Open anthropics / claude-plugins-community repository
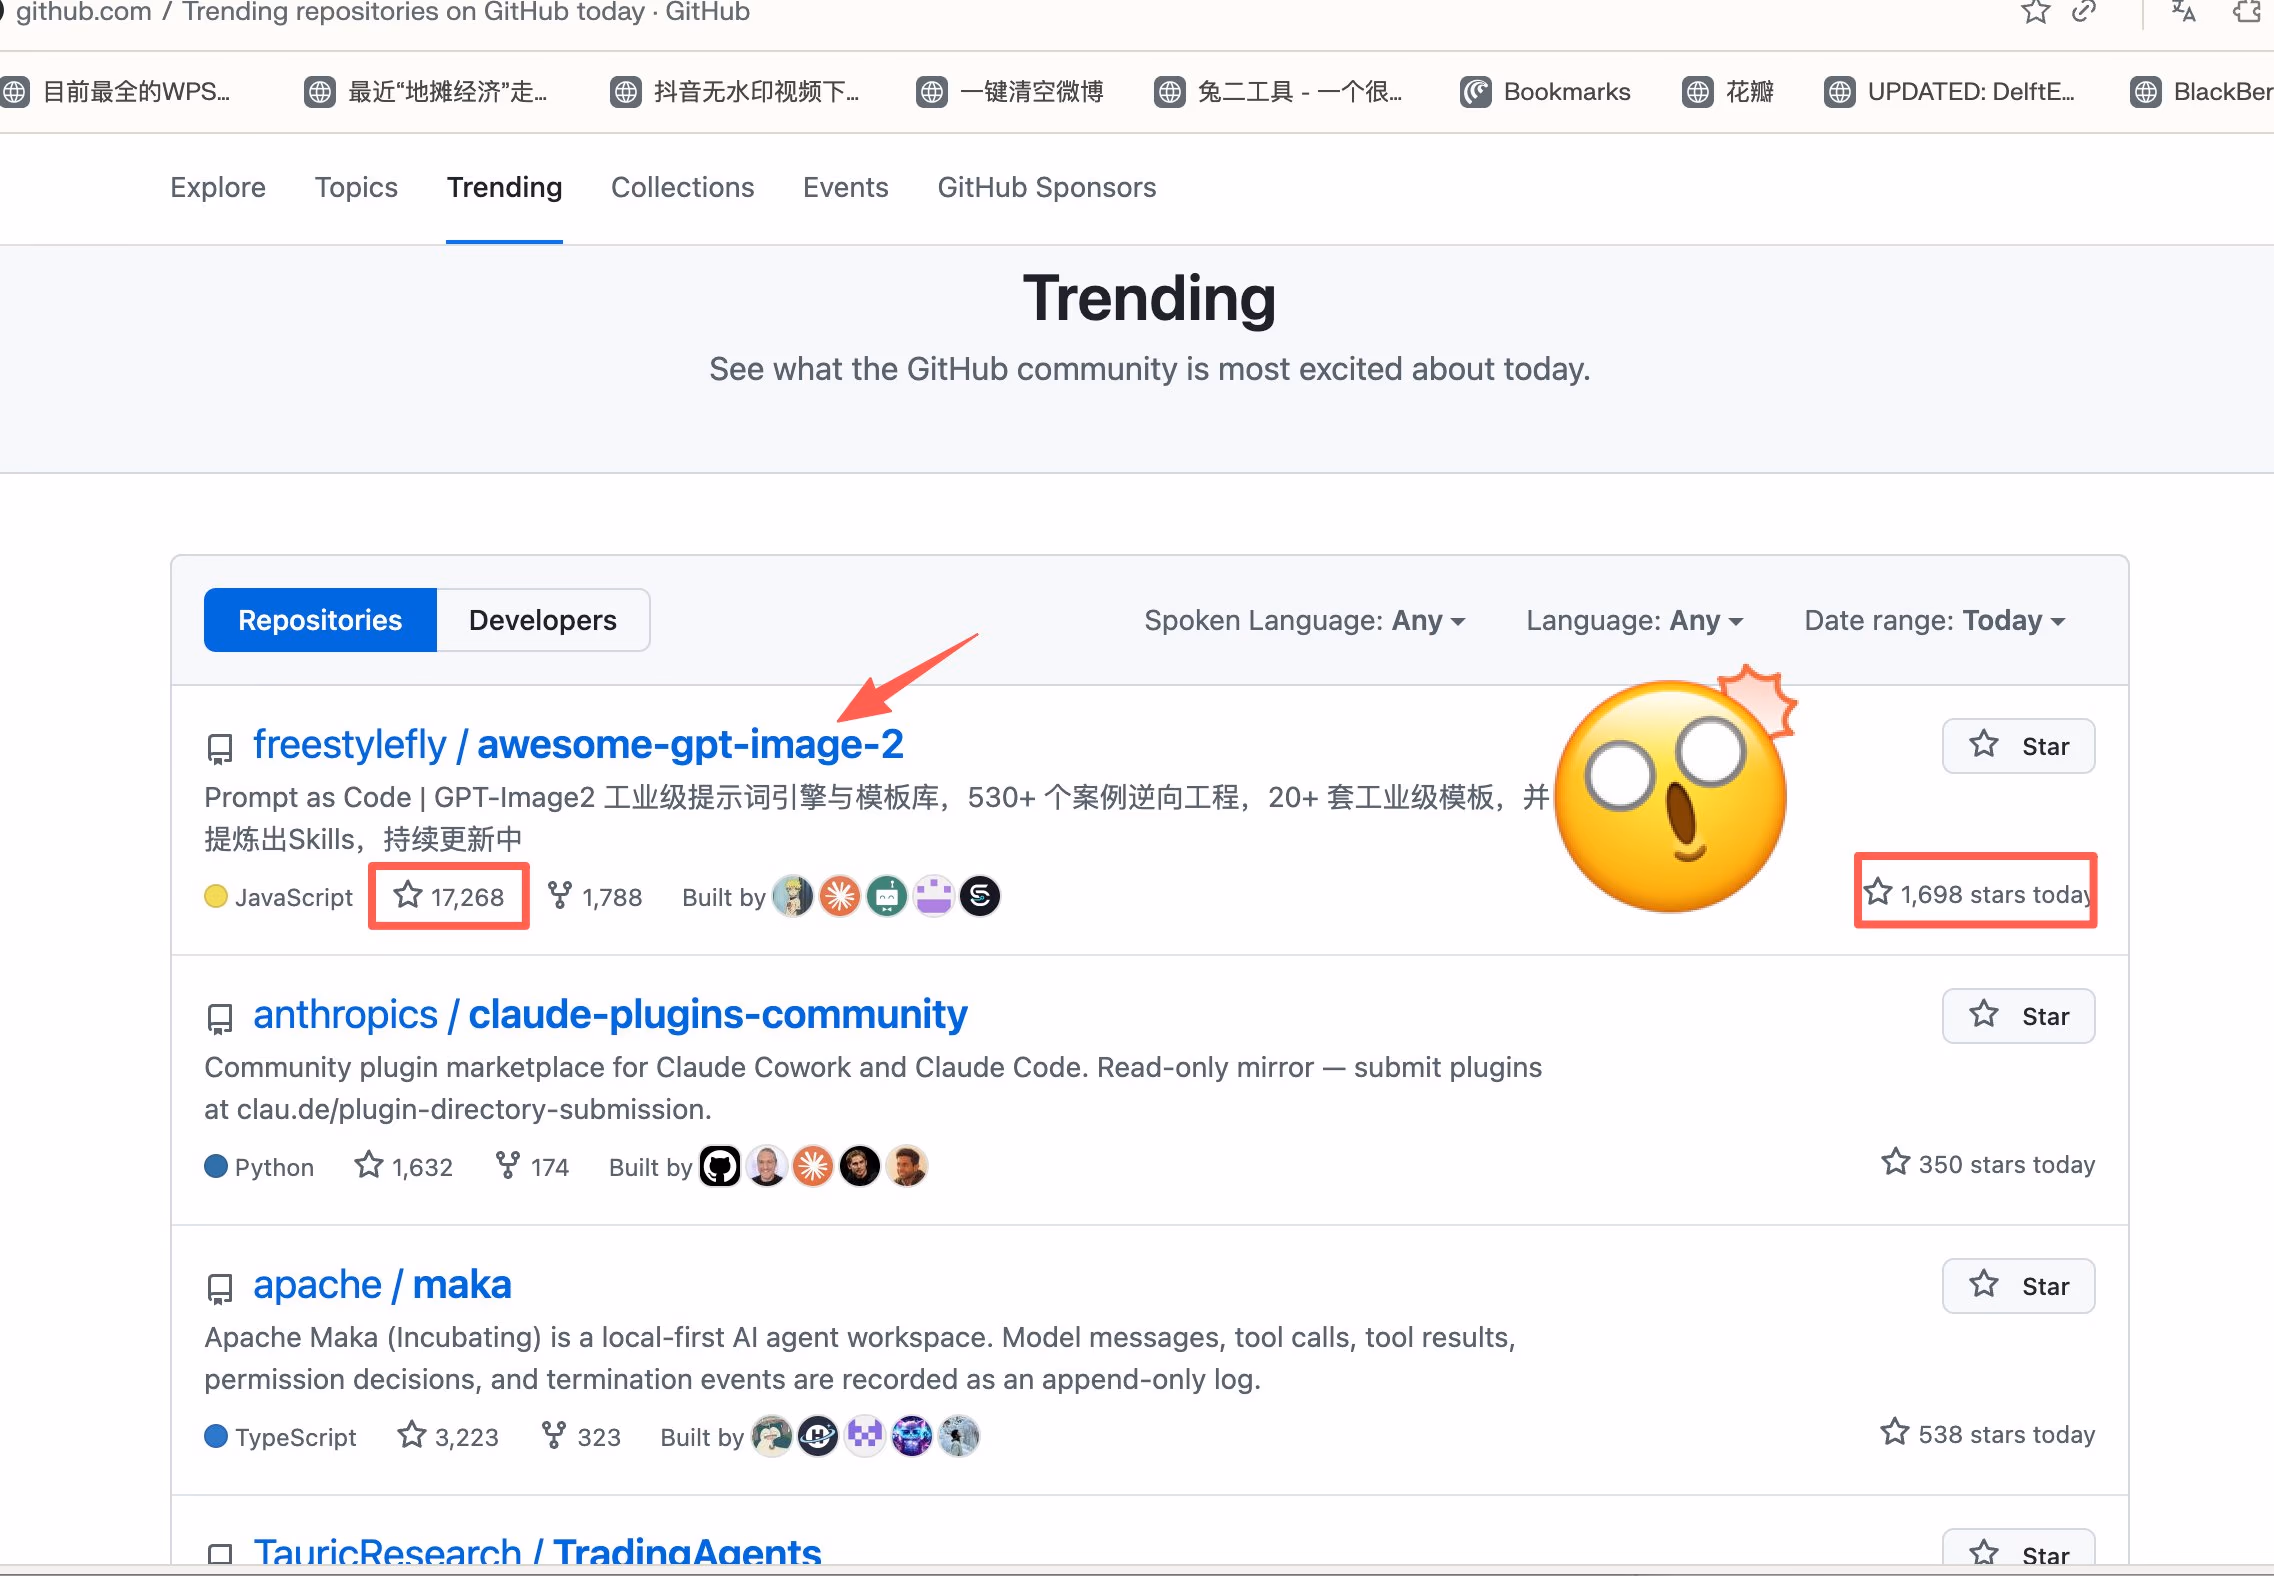 (x=610, y=1015)
